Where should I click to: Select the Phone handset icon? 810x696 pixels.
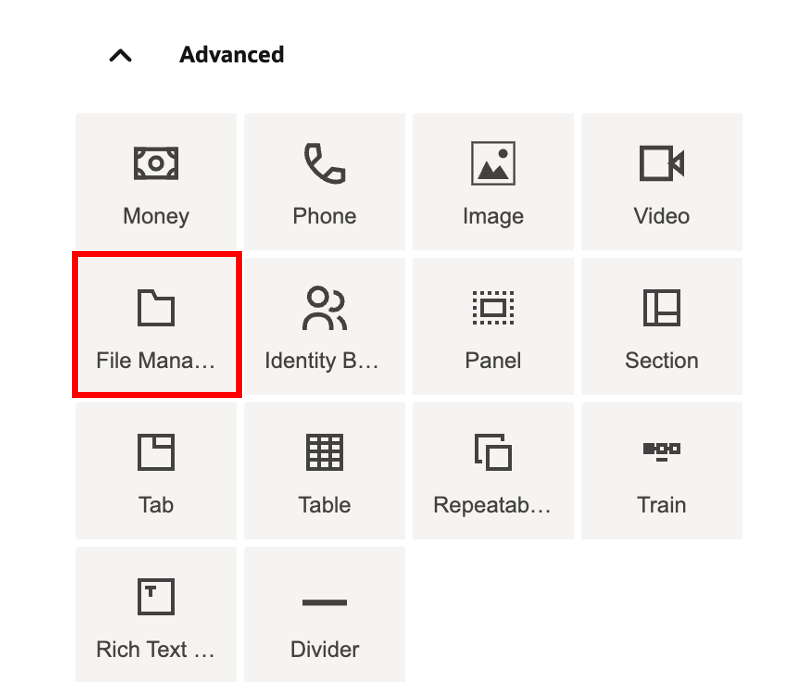pos(324,163)
